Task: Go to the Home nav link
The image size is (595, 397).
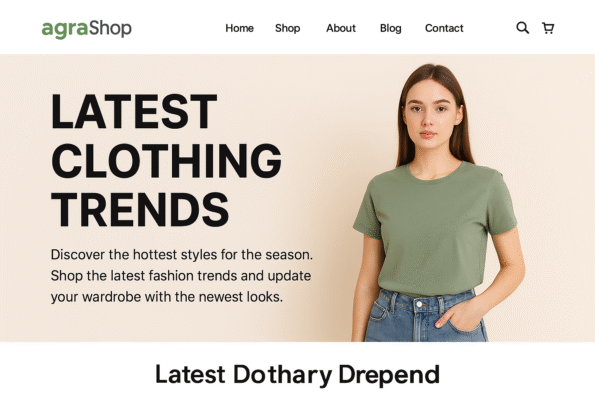Action: click(x=239, y=28)
